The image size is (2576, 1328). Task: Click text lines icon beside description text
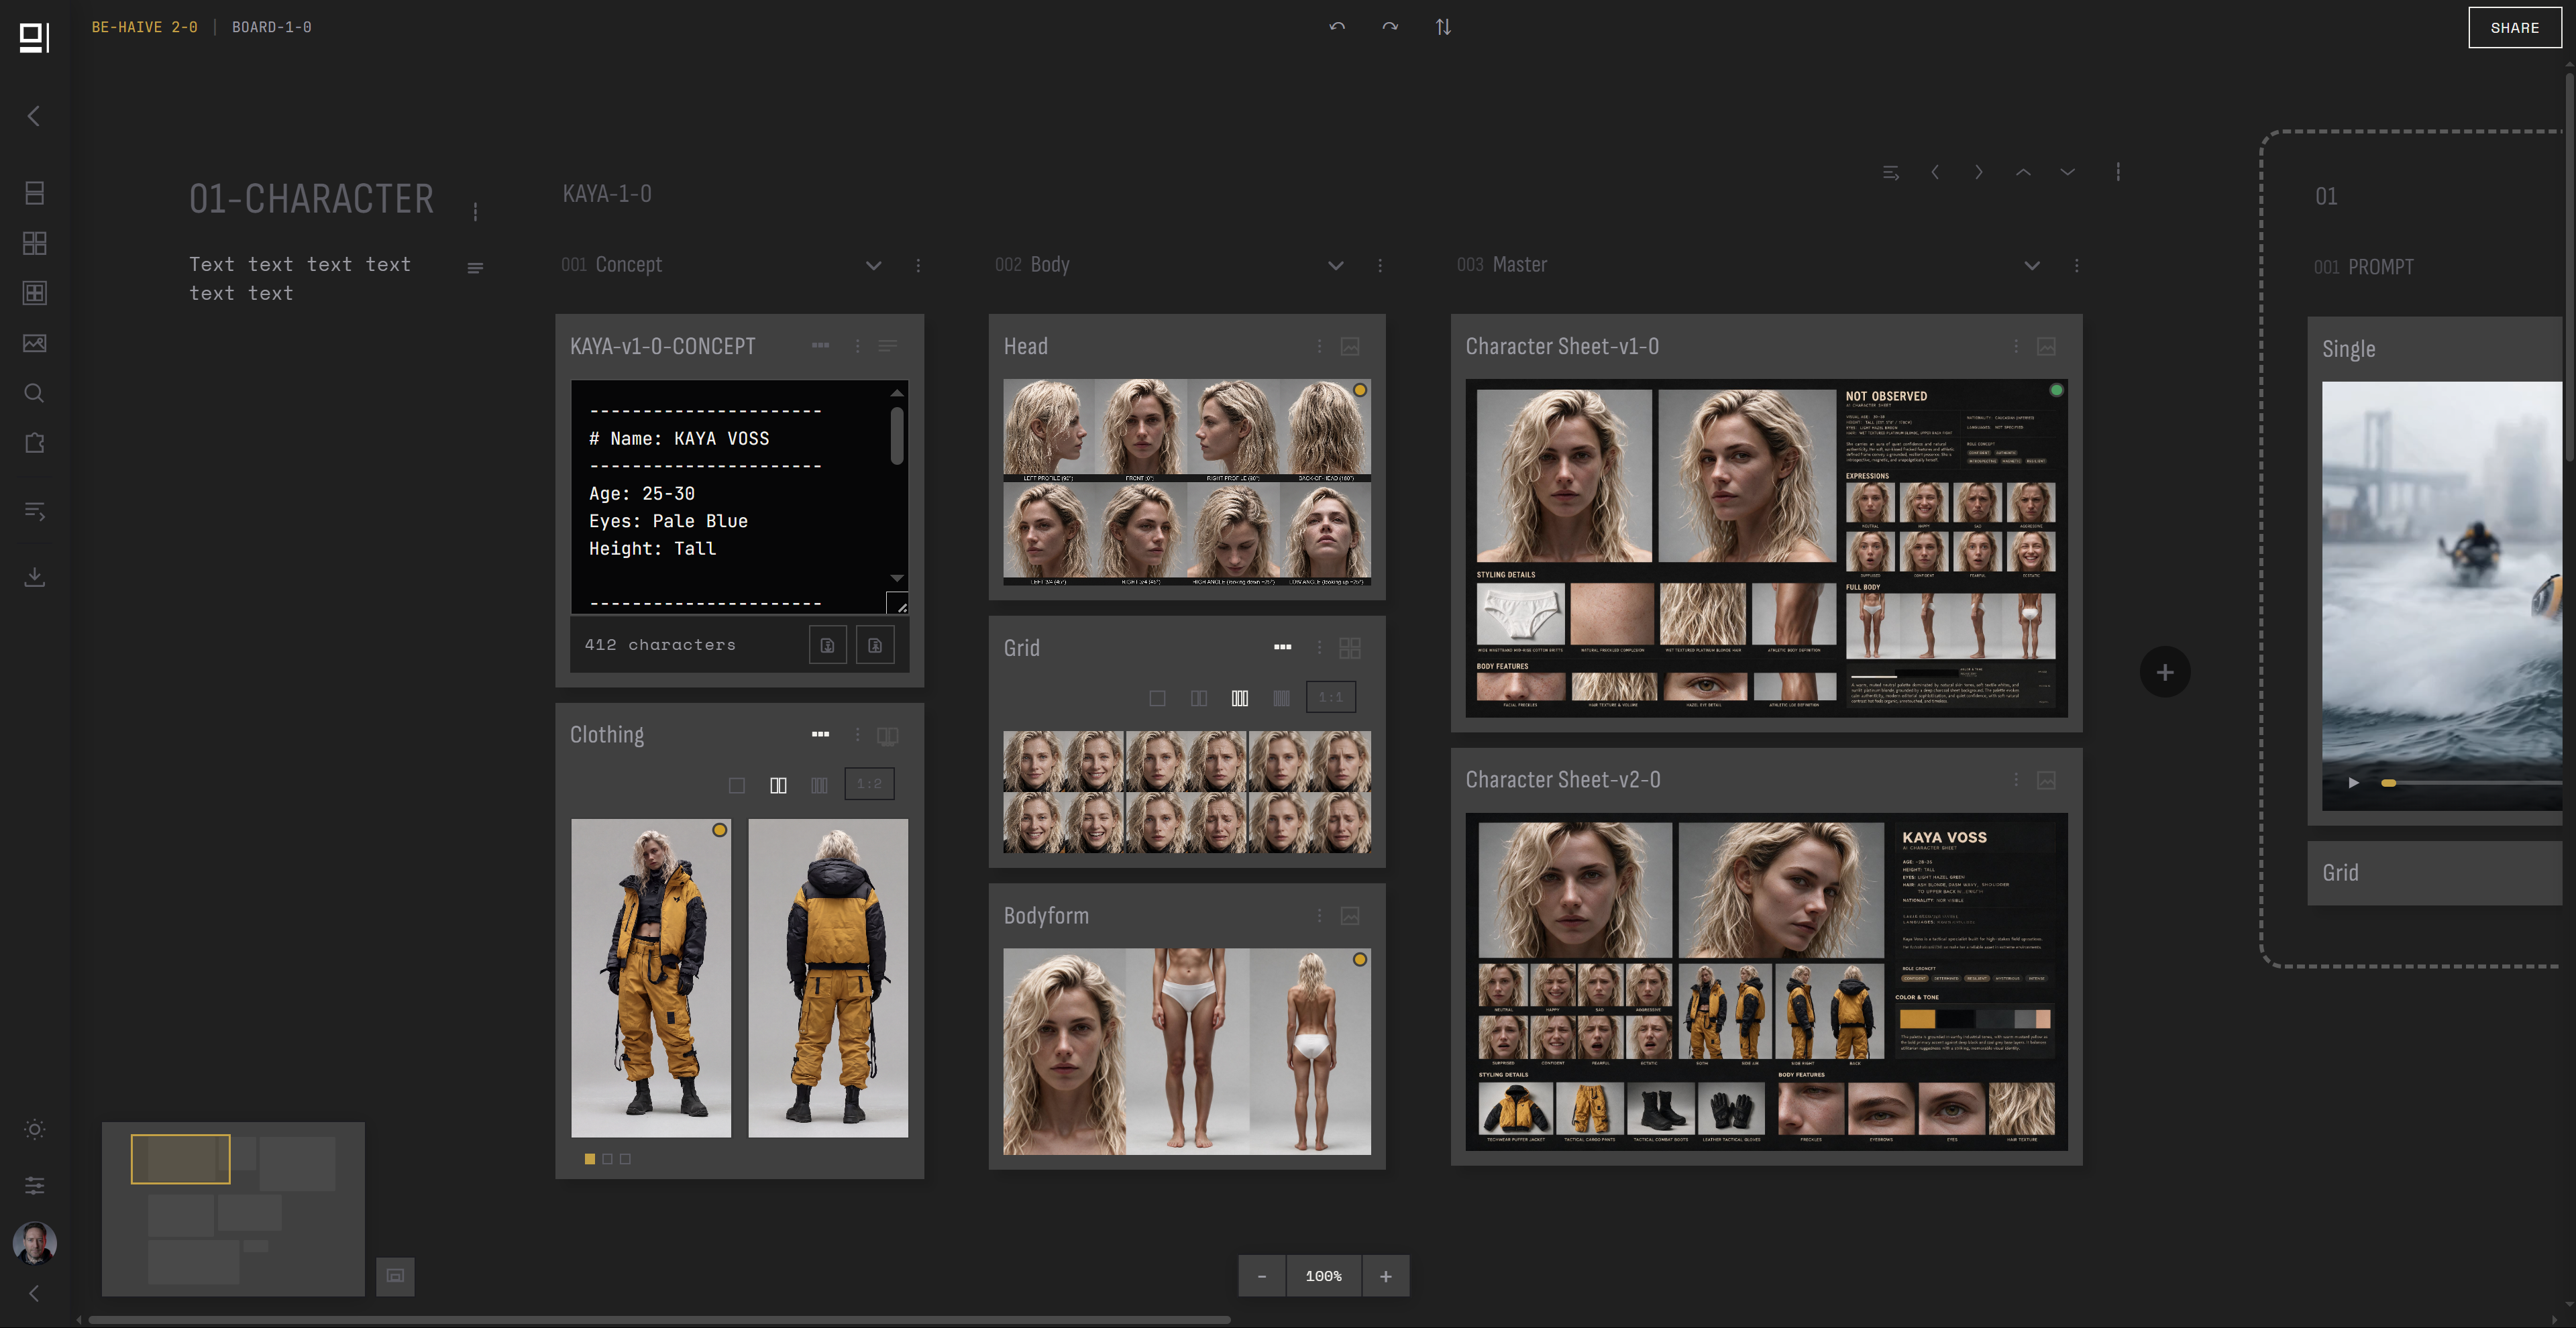point(475,268)
